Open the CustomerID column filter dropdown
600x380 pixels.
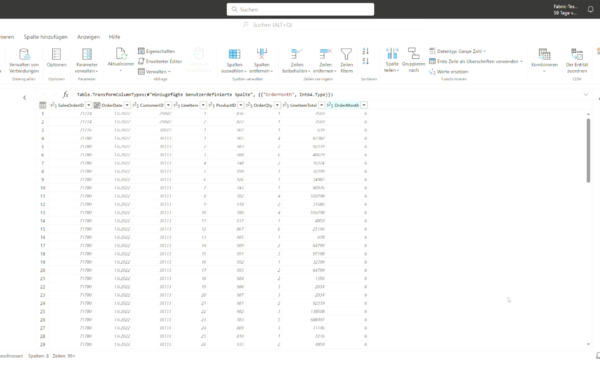coord(168,105)
